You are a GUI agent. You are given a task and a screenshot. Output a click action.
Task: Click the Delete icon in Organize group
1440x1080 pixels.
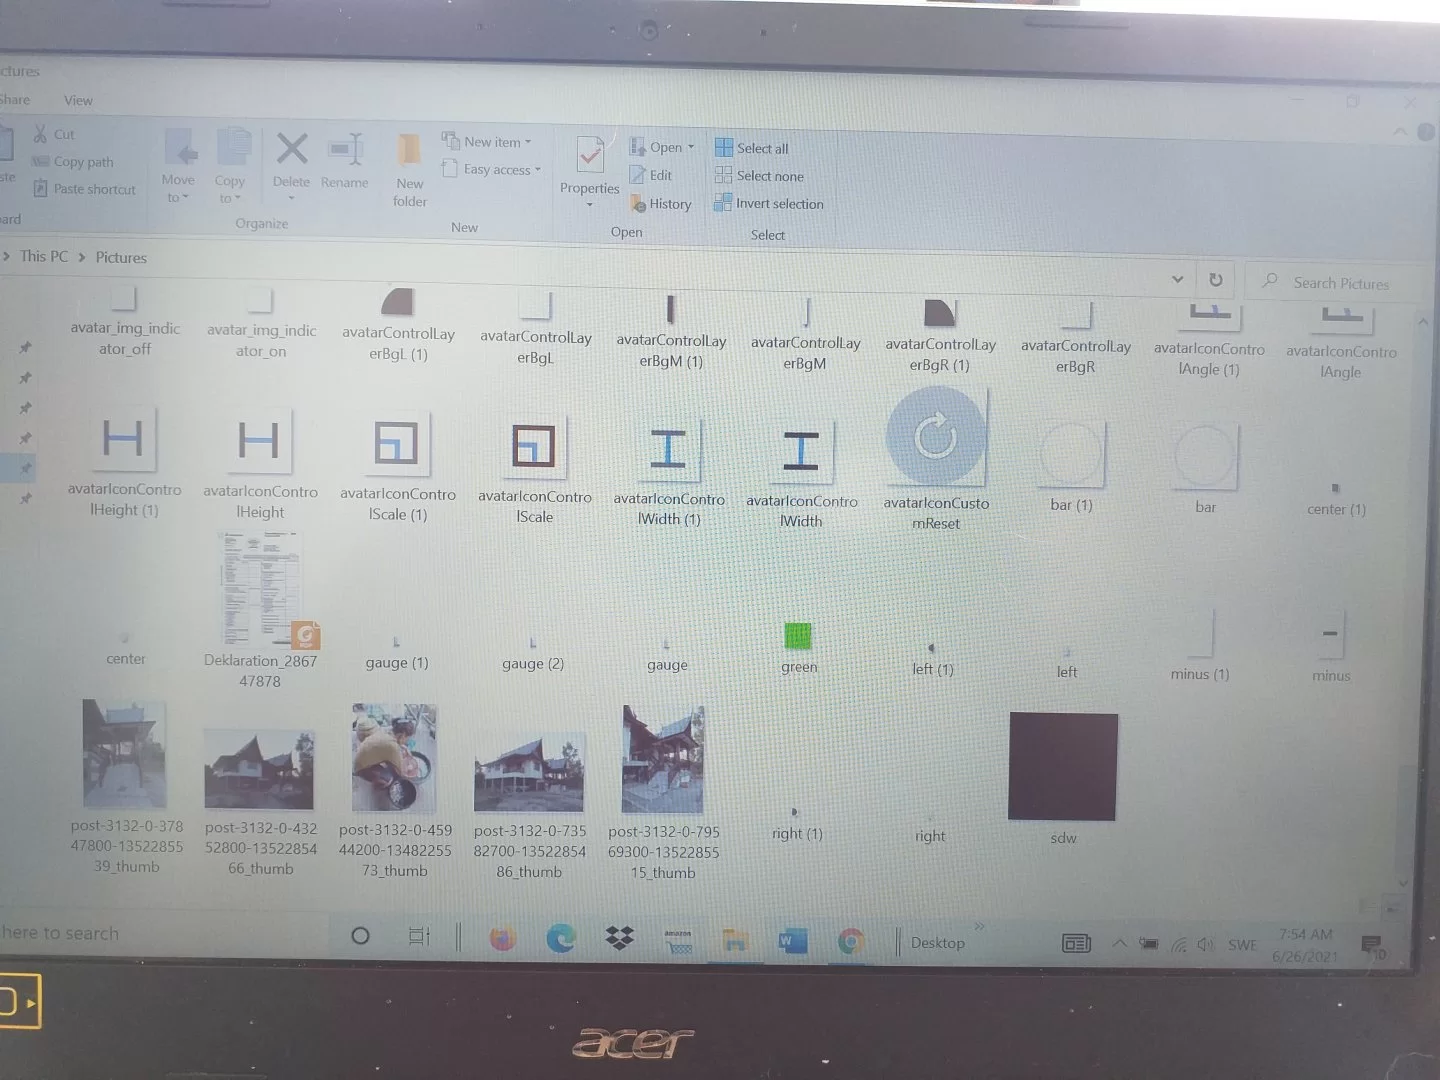[x=291, y=150]
